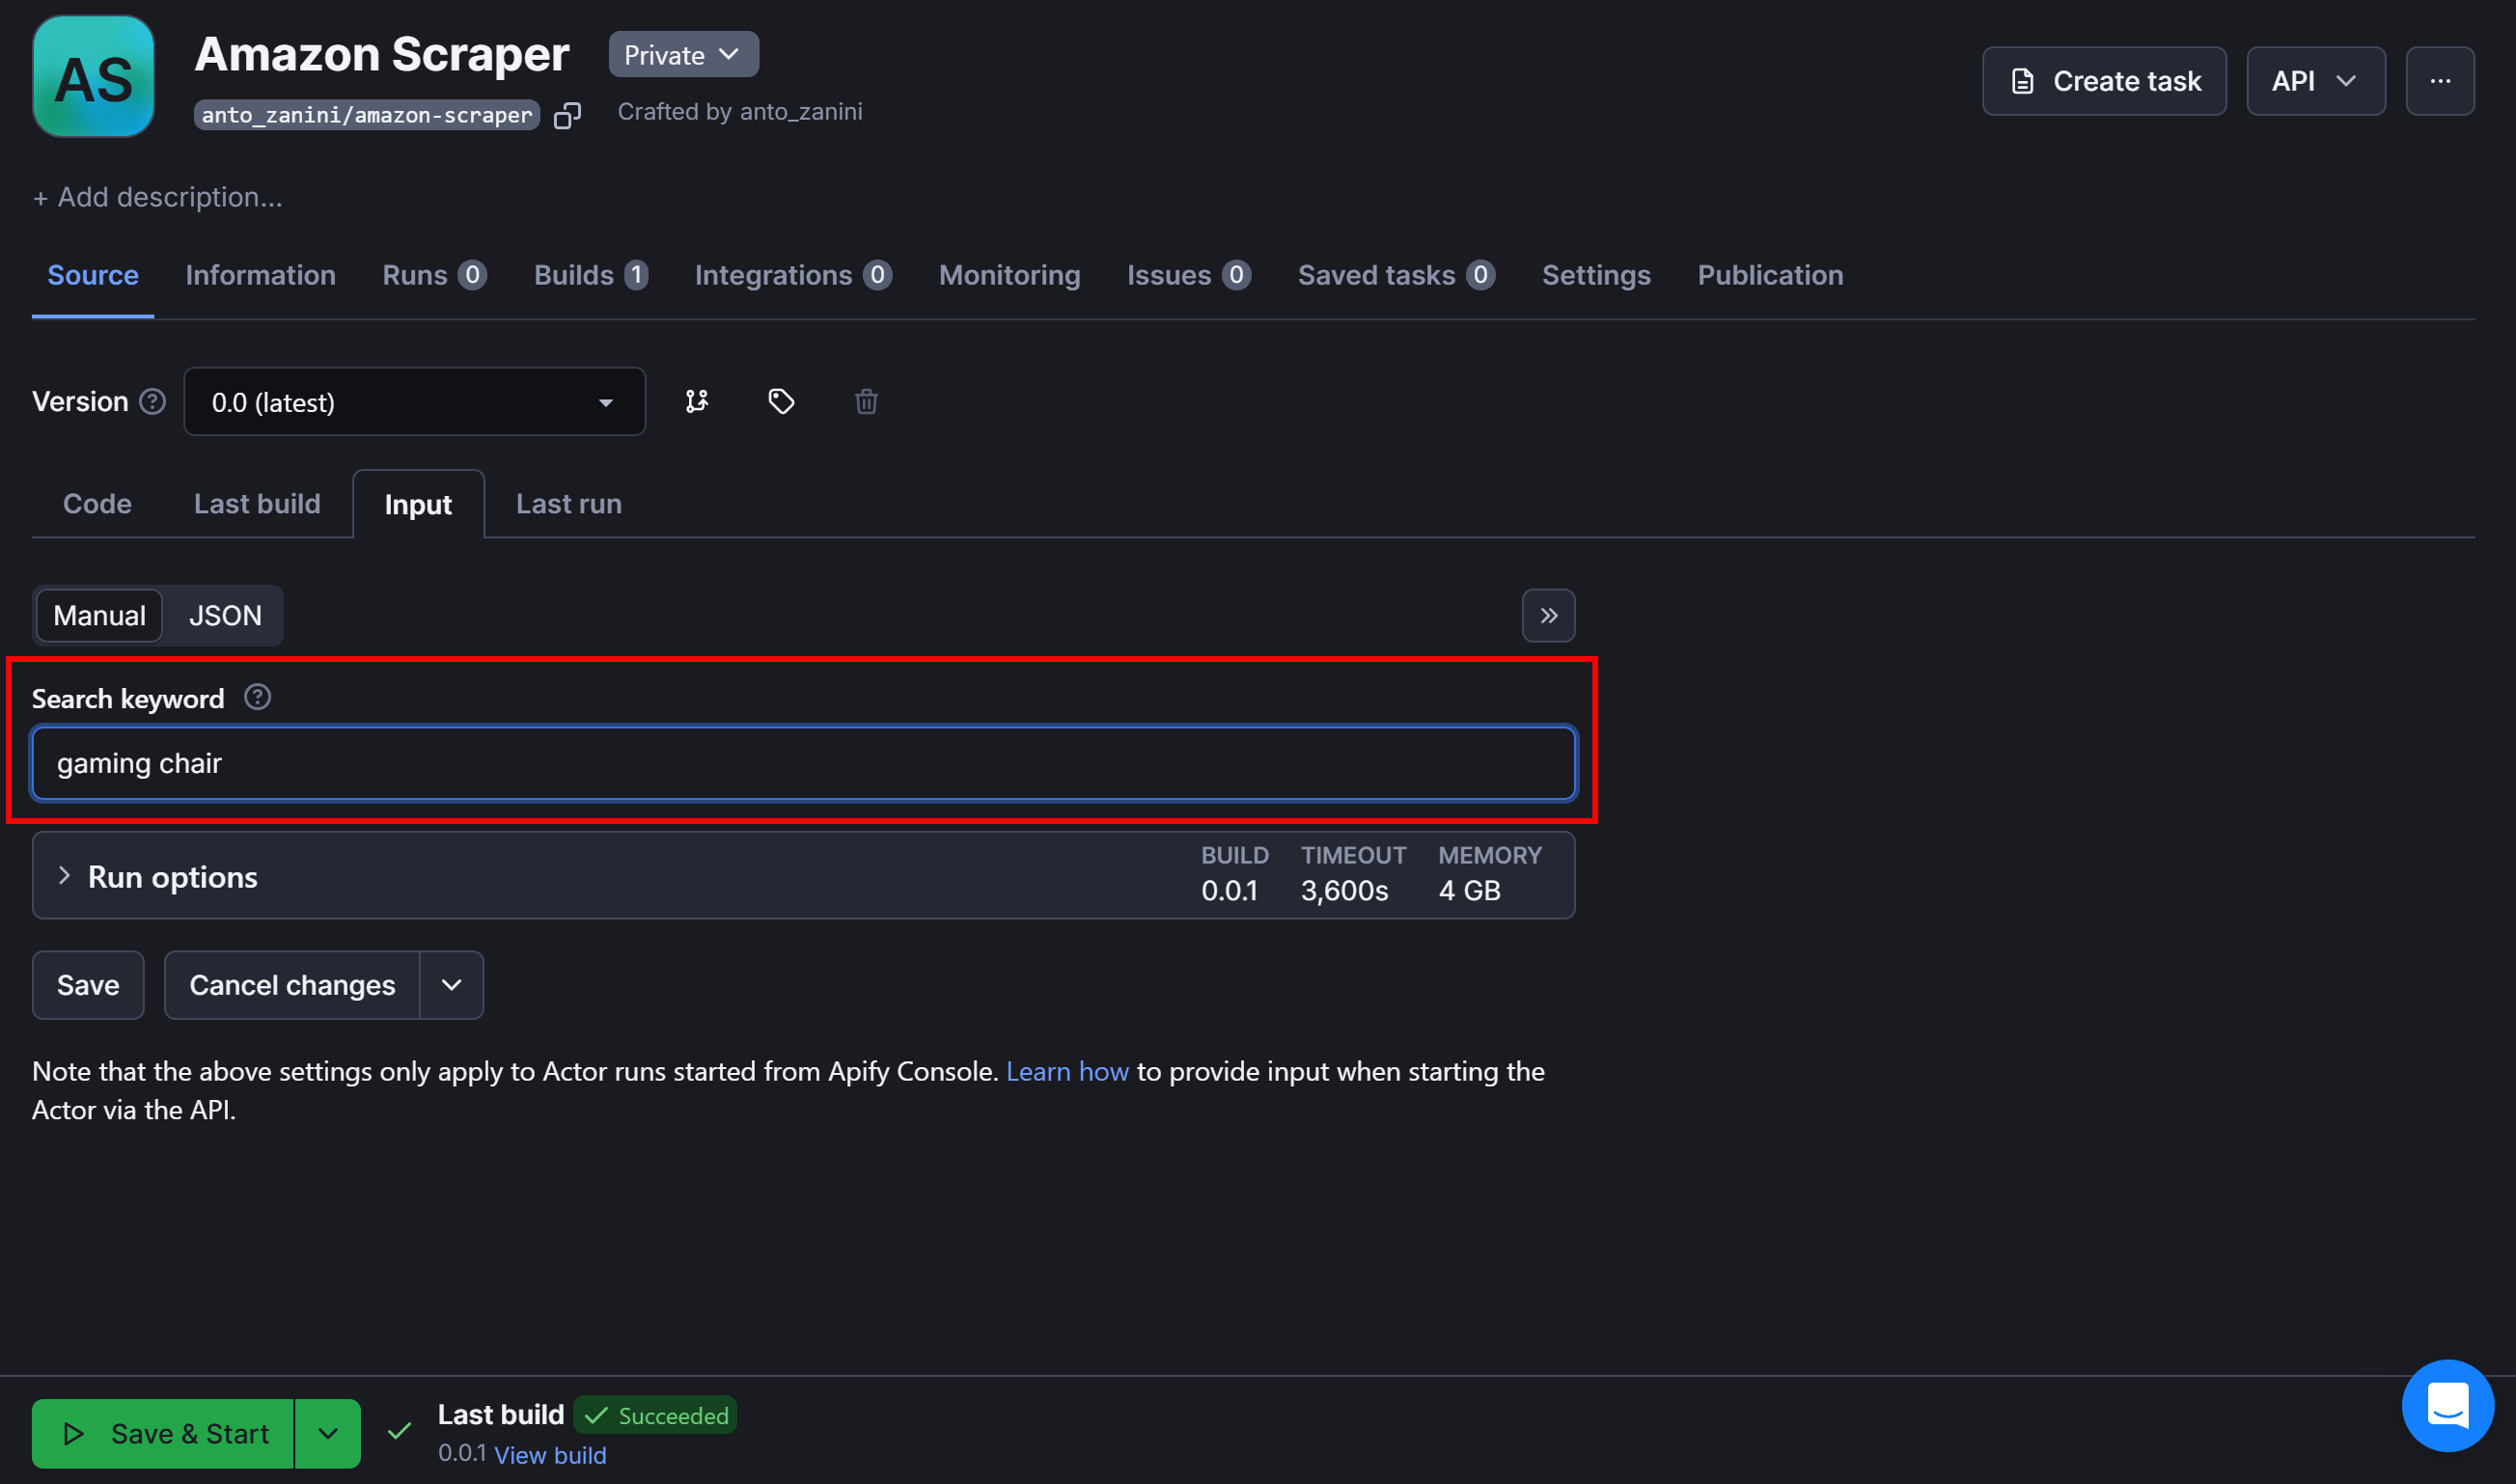The image size is (2516, 1484).
Task: Click the git branch version icon
Action: 697,402
